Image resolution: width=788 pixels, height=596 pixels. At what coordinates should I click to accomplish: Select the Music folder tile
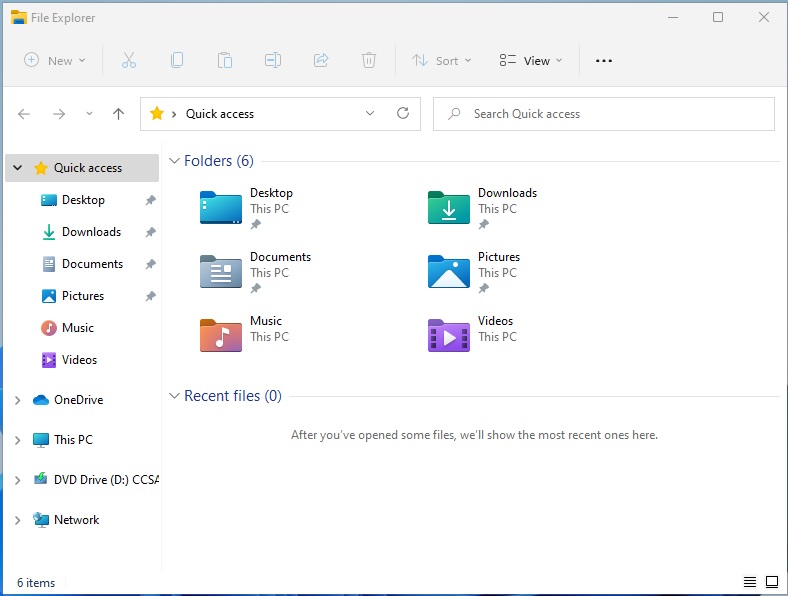pos(244,336)
